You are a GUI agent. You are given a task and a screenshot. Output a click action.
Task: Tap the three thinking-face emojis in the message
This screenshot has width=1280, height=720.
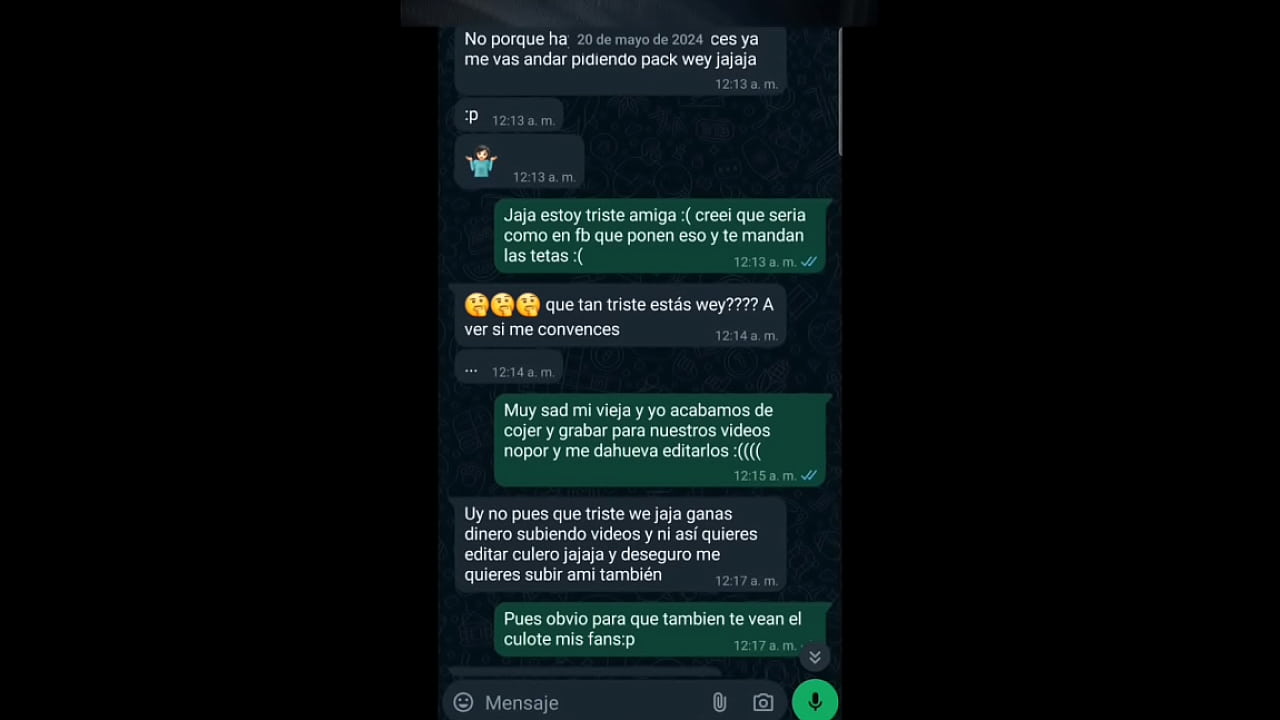pos(502,305)
